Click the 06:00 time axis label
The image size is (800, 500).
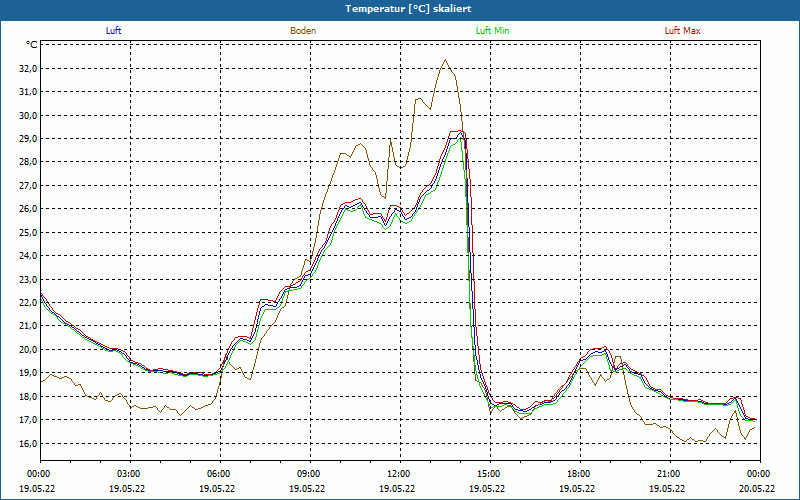click(x=220, y=474)
